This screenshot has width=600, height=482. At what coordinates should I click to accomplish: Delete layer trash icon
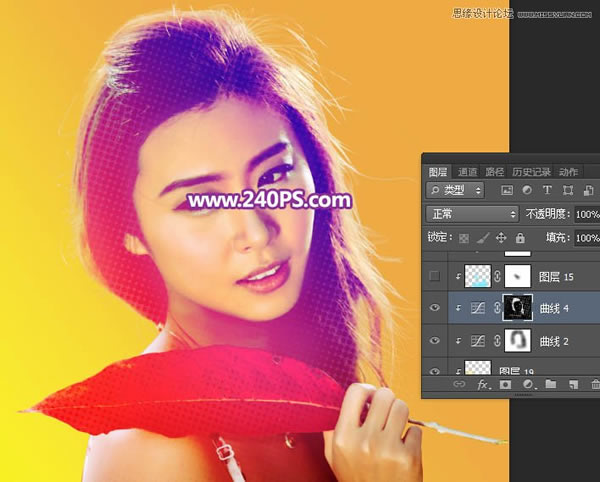coord(595,384)
